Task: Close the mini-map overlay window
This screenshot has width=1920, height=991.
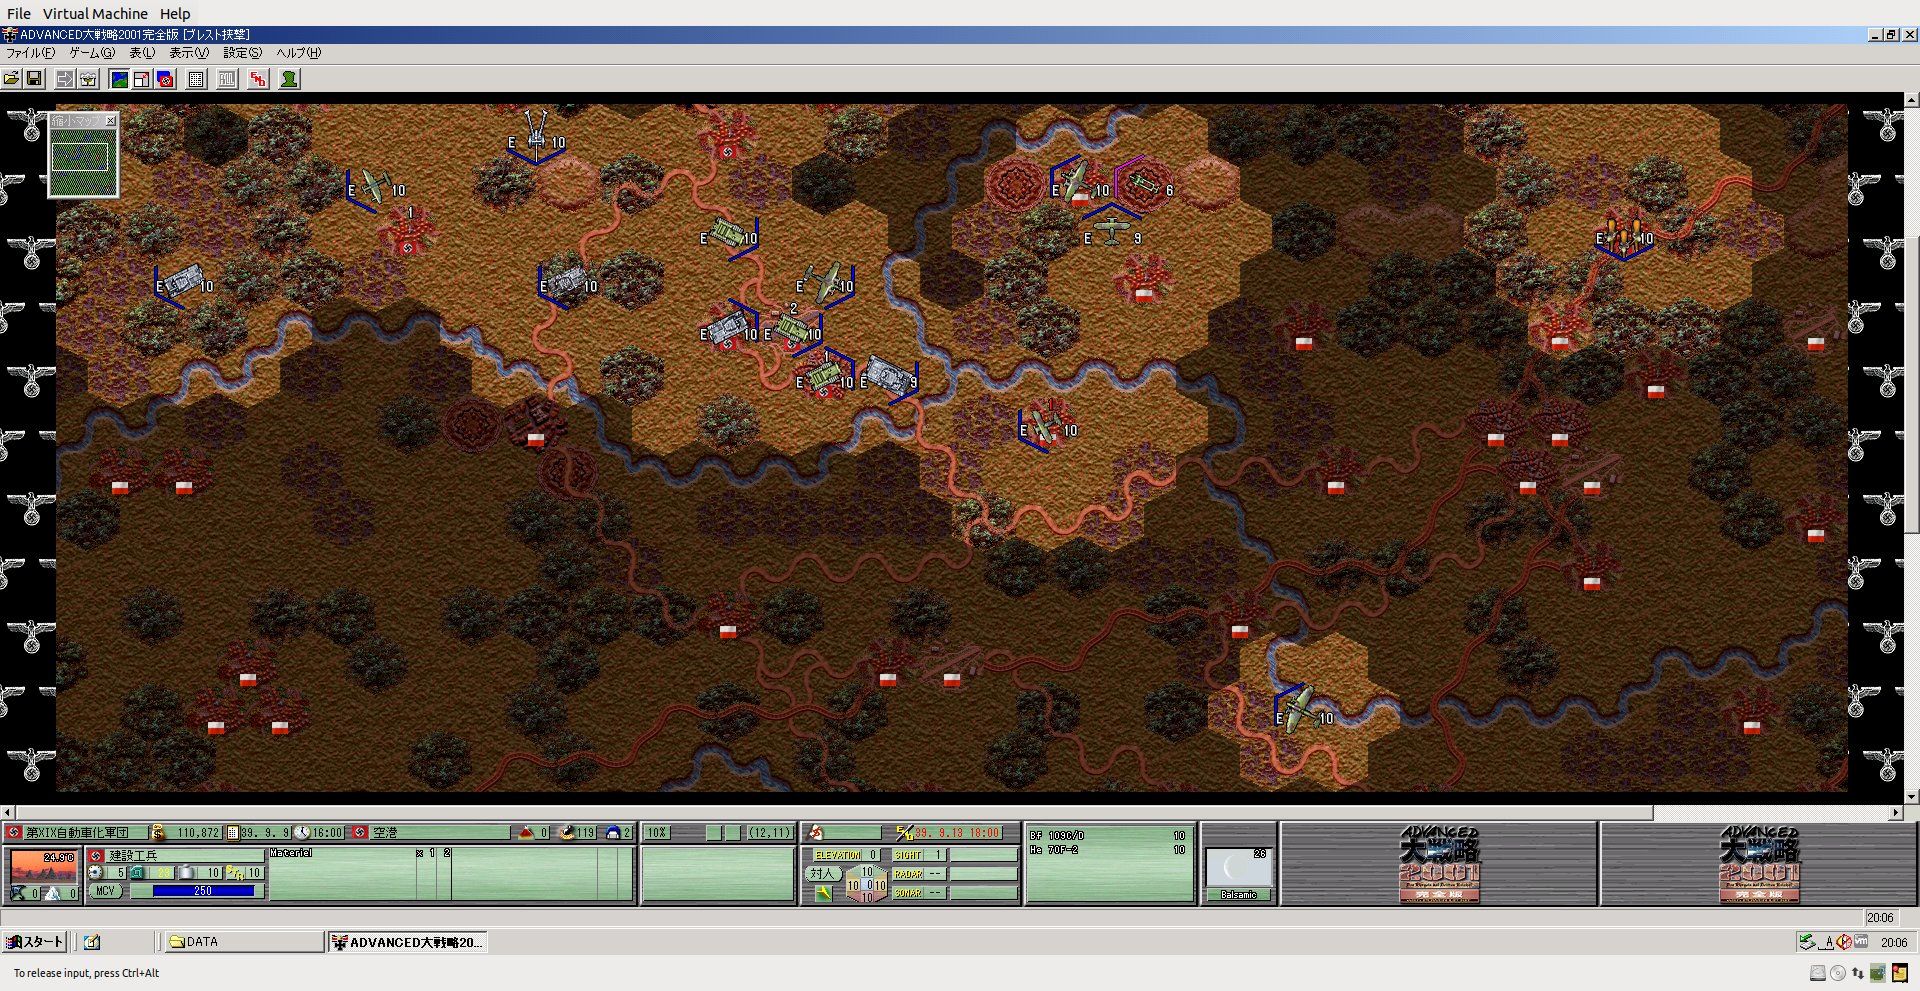Action: (x=110, y=120)
